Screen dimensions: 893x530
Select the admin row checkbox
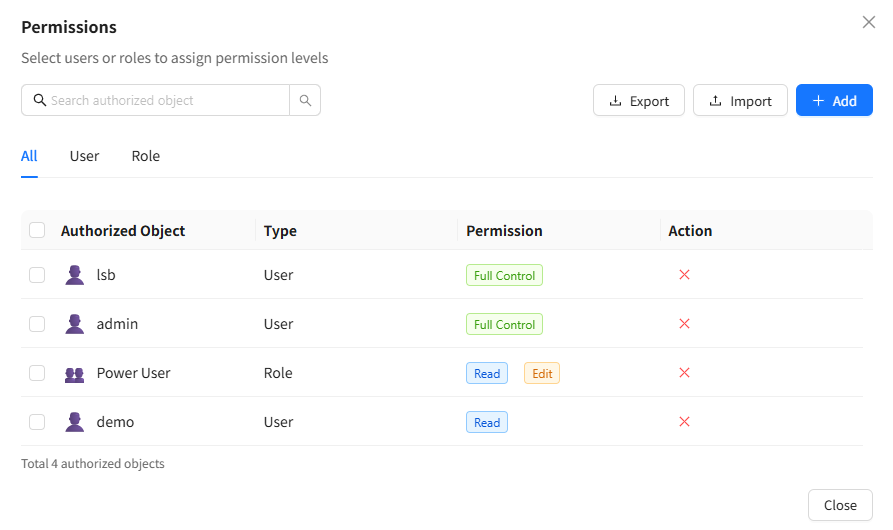[37, 324]
